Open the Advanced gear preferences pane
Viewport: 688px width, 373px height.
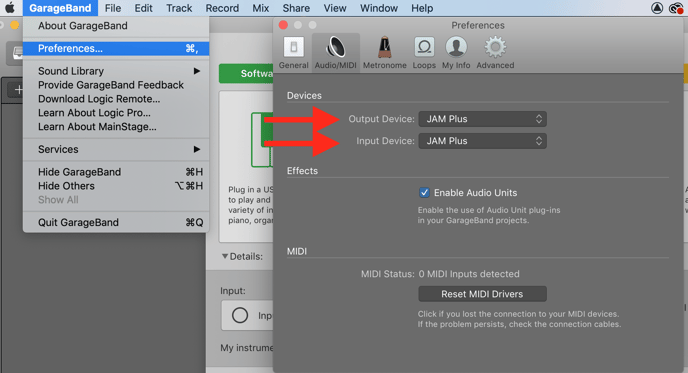pyautogui.click(x=495, y=53)
